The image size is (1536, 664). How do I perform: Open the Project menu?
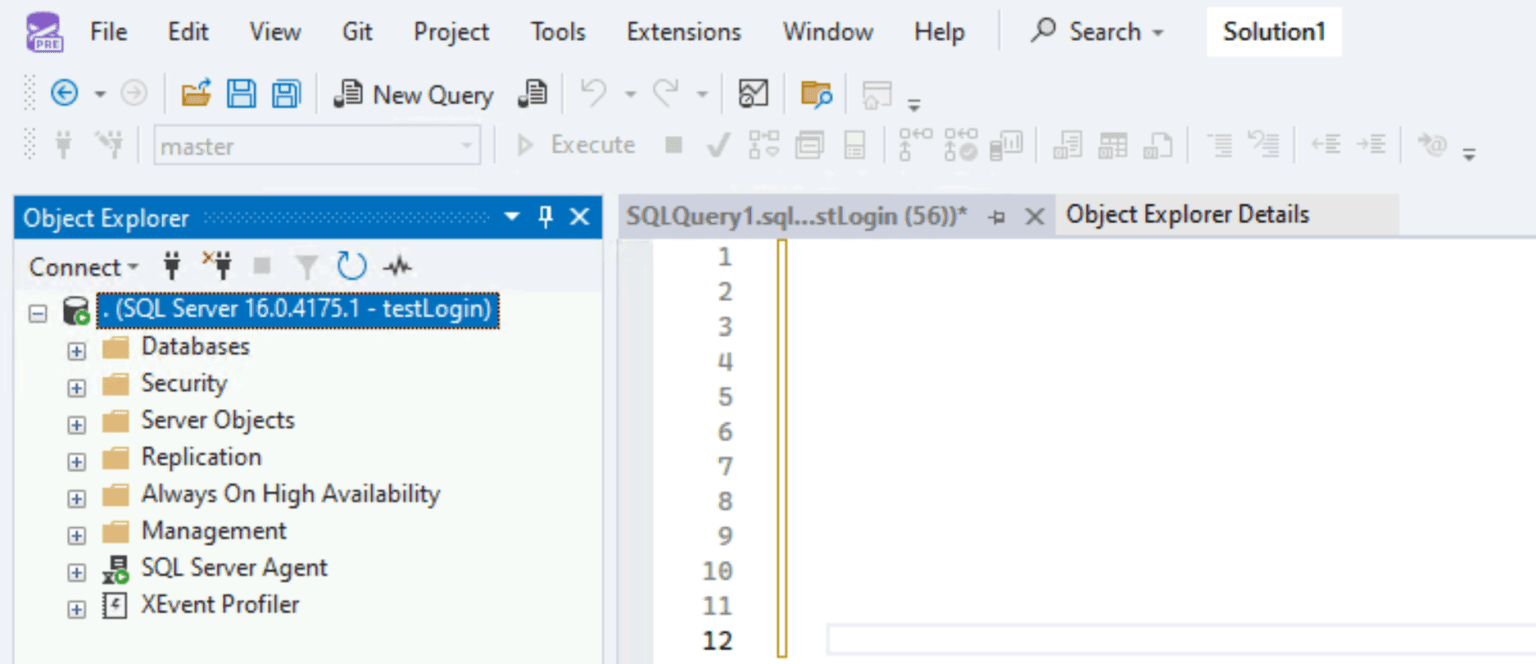click(x=451, y=32)
